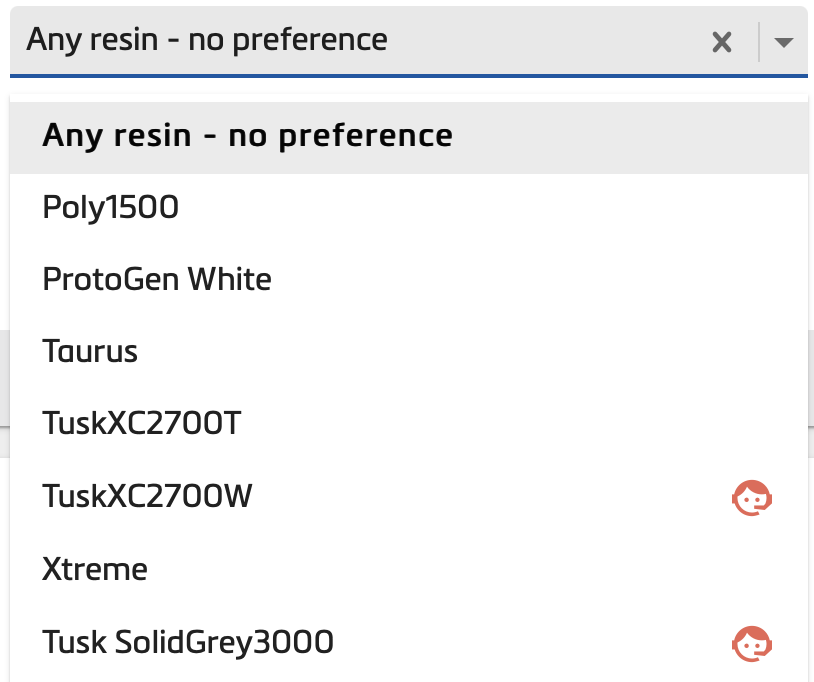Click the support headset icon beside Tusk SolidGrey3000

point(751,643)
